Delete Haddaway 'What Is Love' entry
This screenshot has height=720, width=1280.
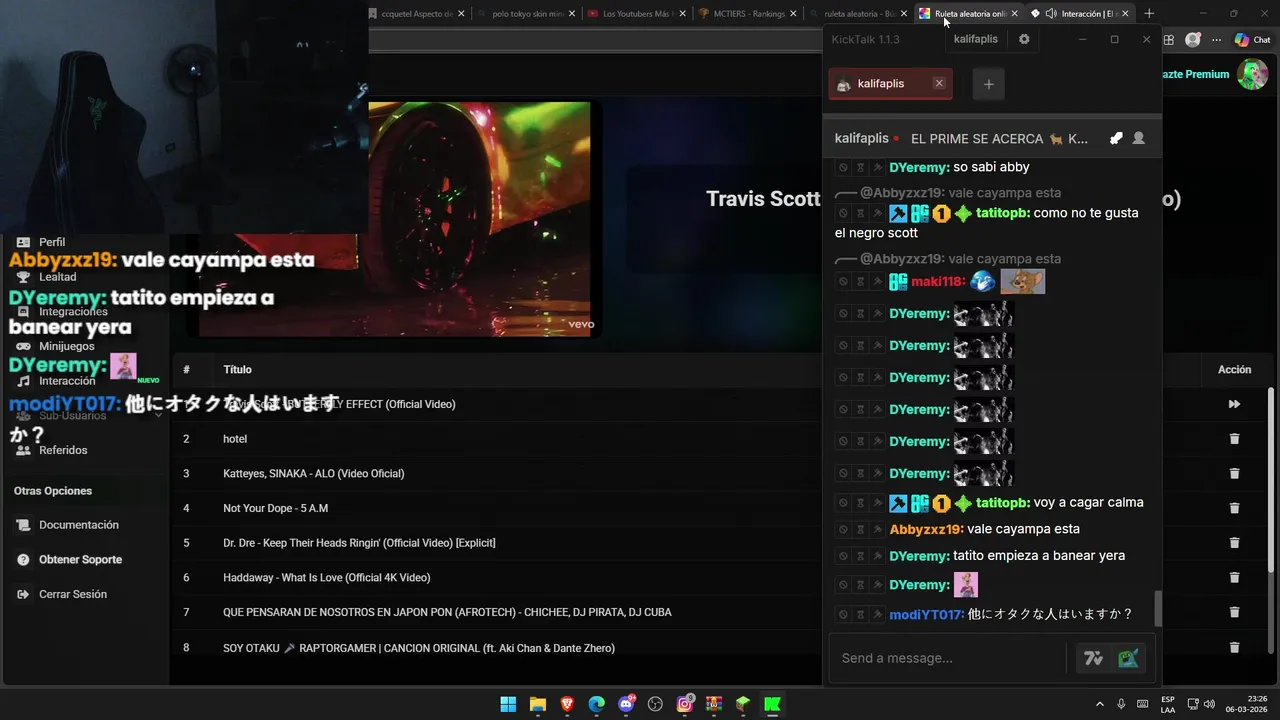tap(1234, 577)
